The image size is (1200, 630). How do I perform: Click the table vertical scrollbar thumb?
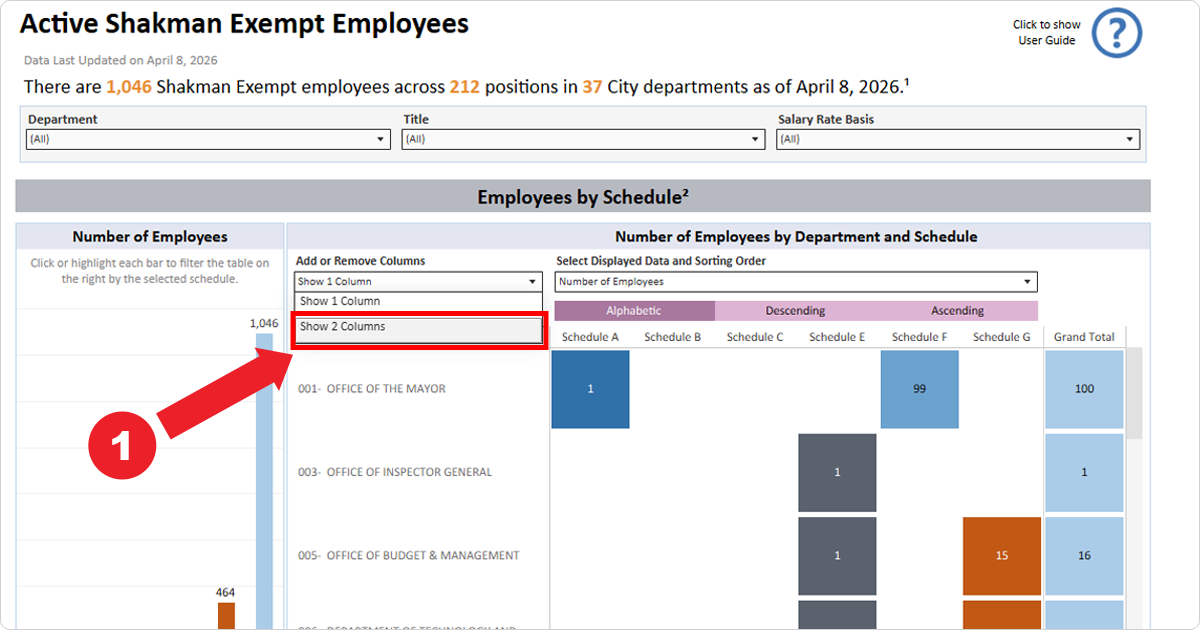pyautogui.click(x=1134, y=393)
